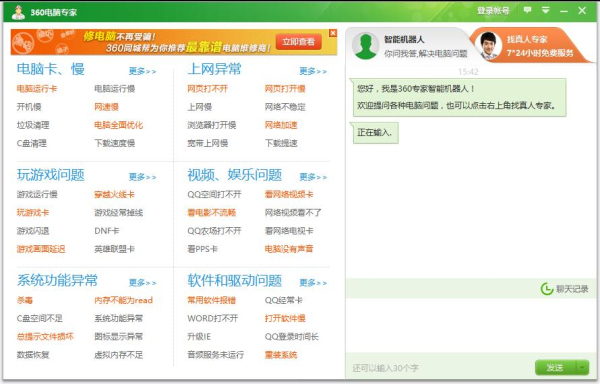The width and height of the screenshot is (600, 384).
Task: Click 看电影不流畅 link
Action: (212, 213)
